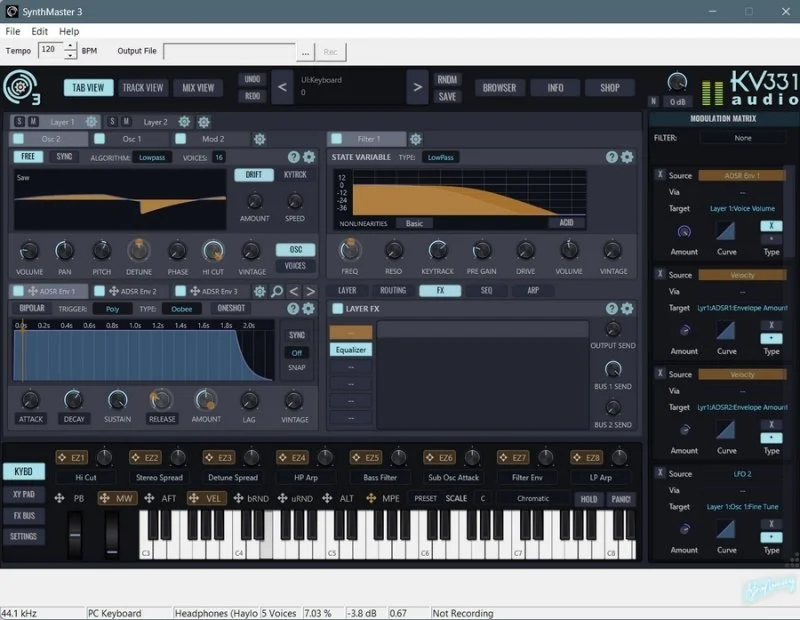Click the VEL modulation source icon
The width and height of the screenshot is (800, 620).
193,498
